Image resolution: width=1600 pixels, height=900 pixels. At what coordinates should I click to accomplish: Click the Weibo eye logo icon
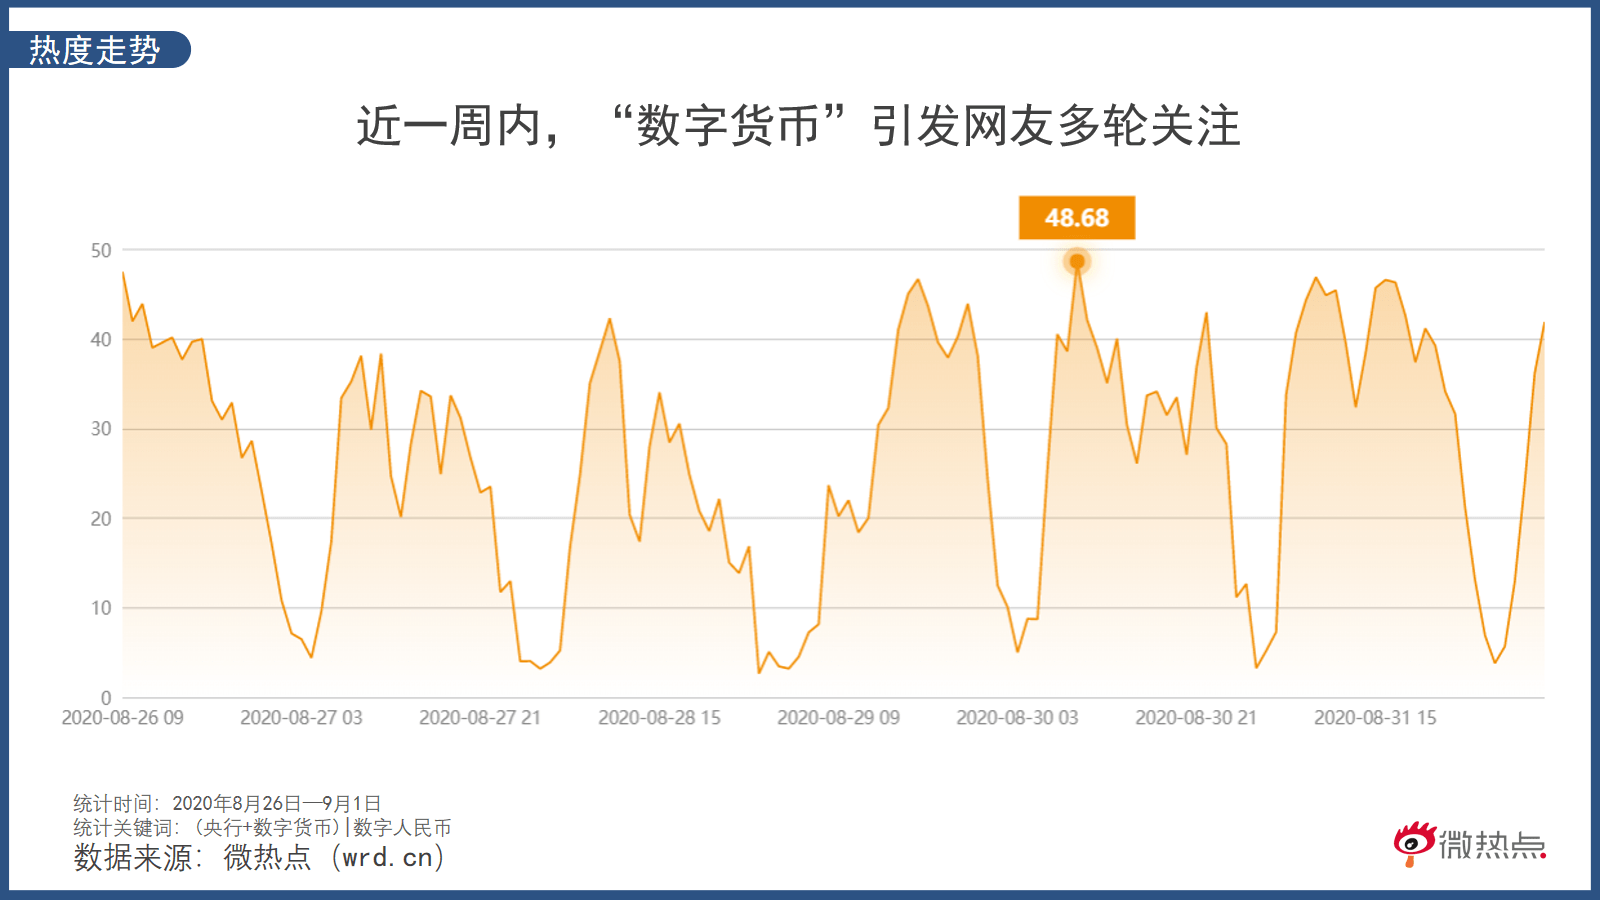click(1414, 845)
